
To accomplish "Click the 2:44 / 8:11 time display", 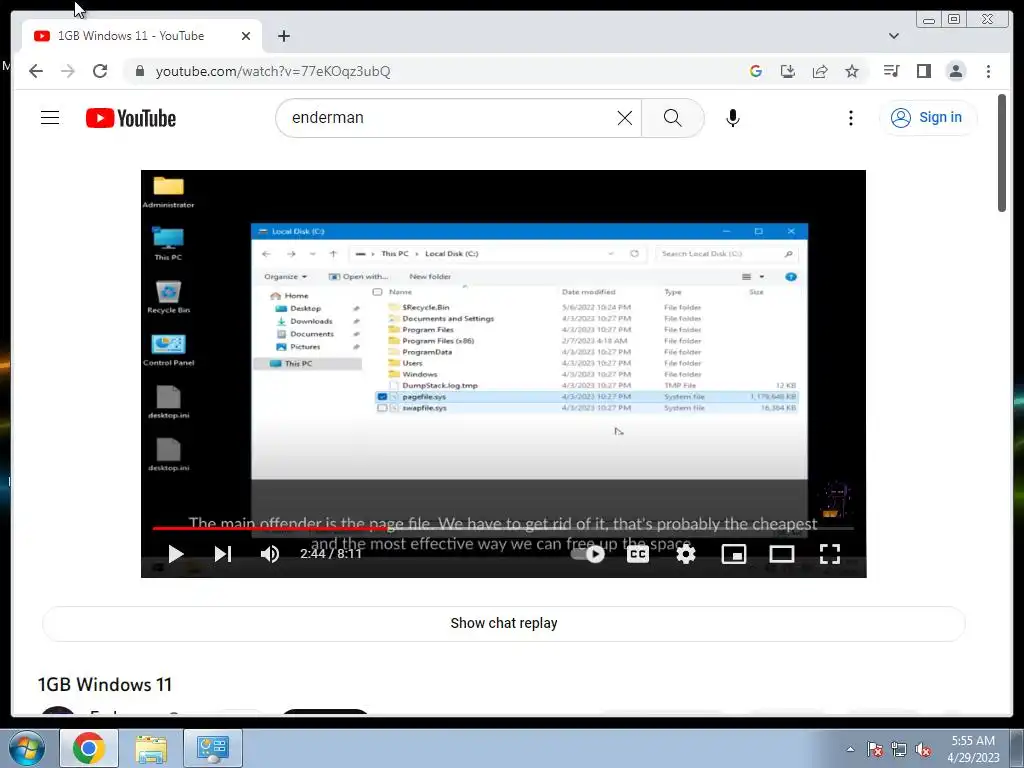I will (x=330, y=554).
